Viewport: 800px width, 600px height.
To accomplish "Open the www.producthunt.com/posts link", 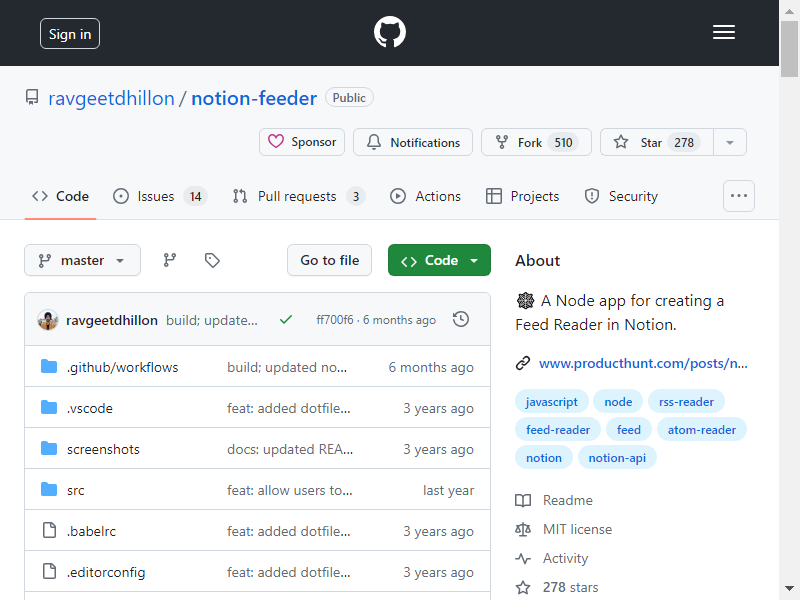I will tap(643, 363).
